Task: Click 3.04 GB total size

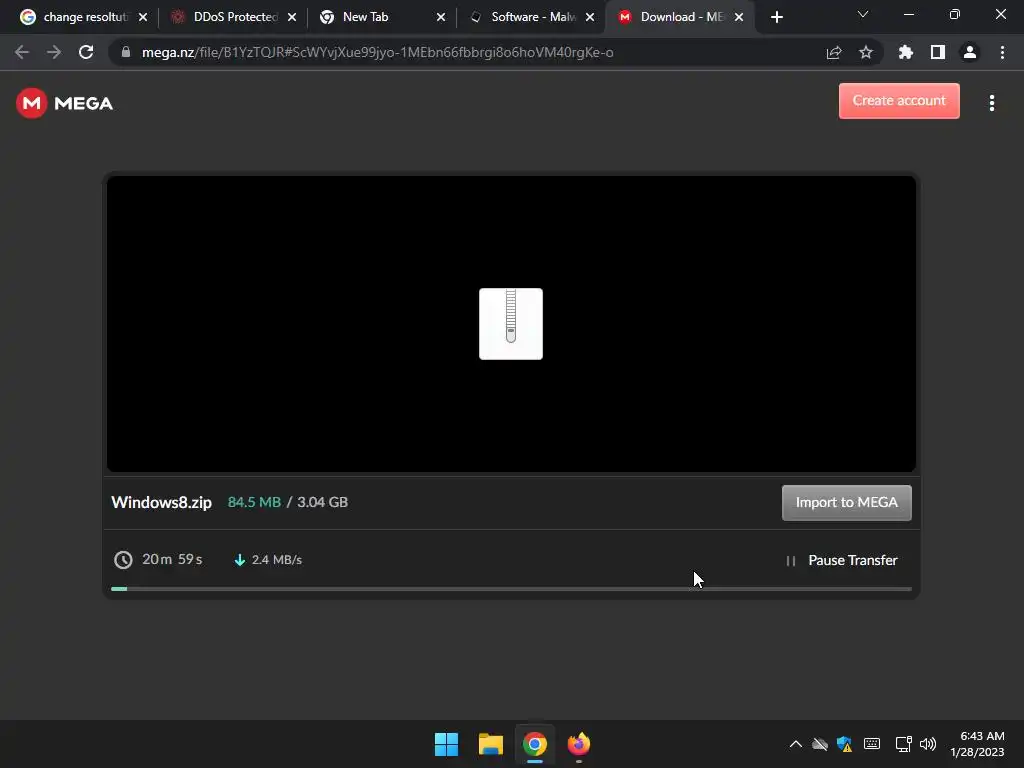Action: tap(323, 502)
